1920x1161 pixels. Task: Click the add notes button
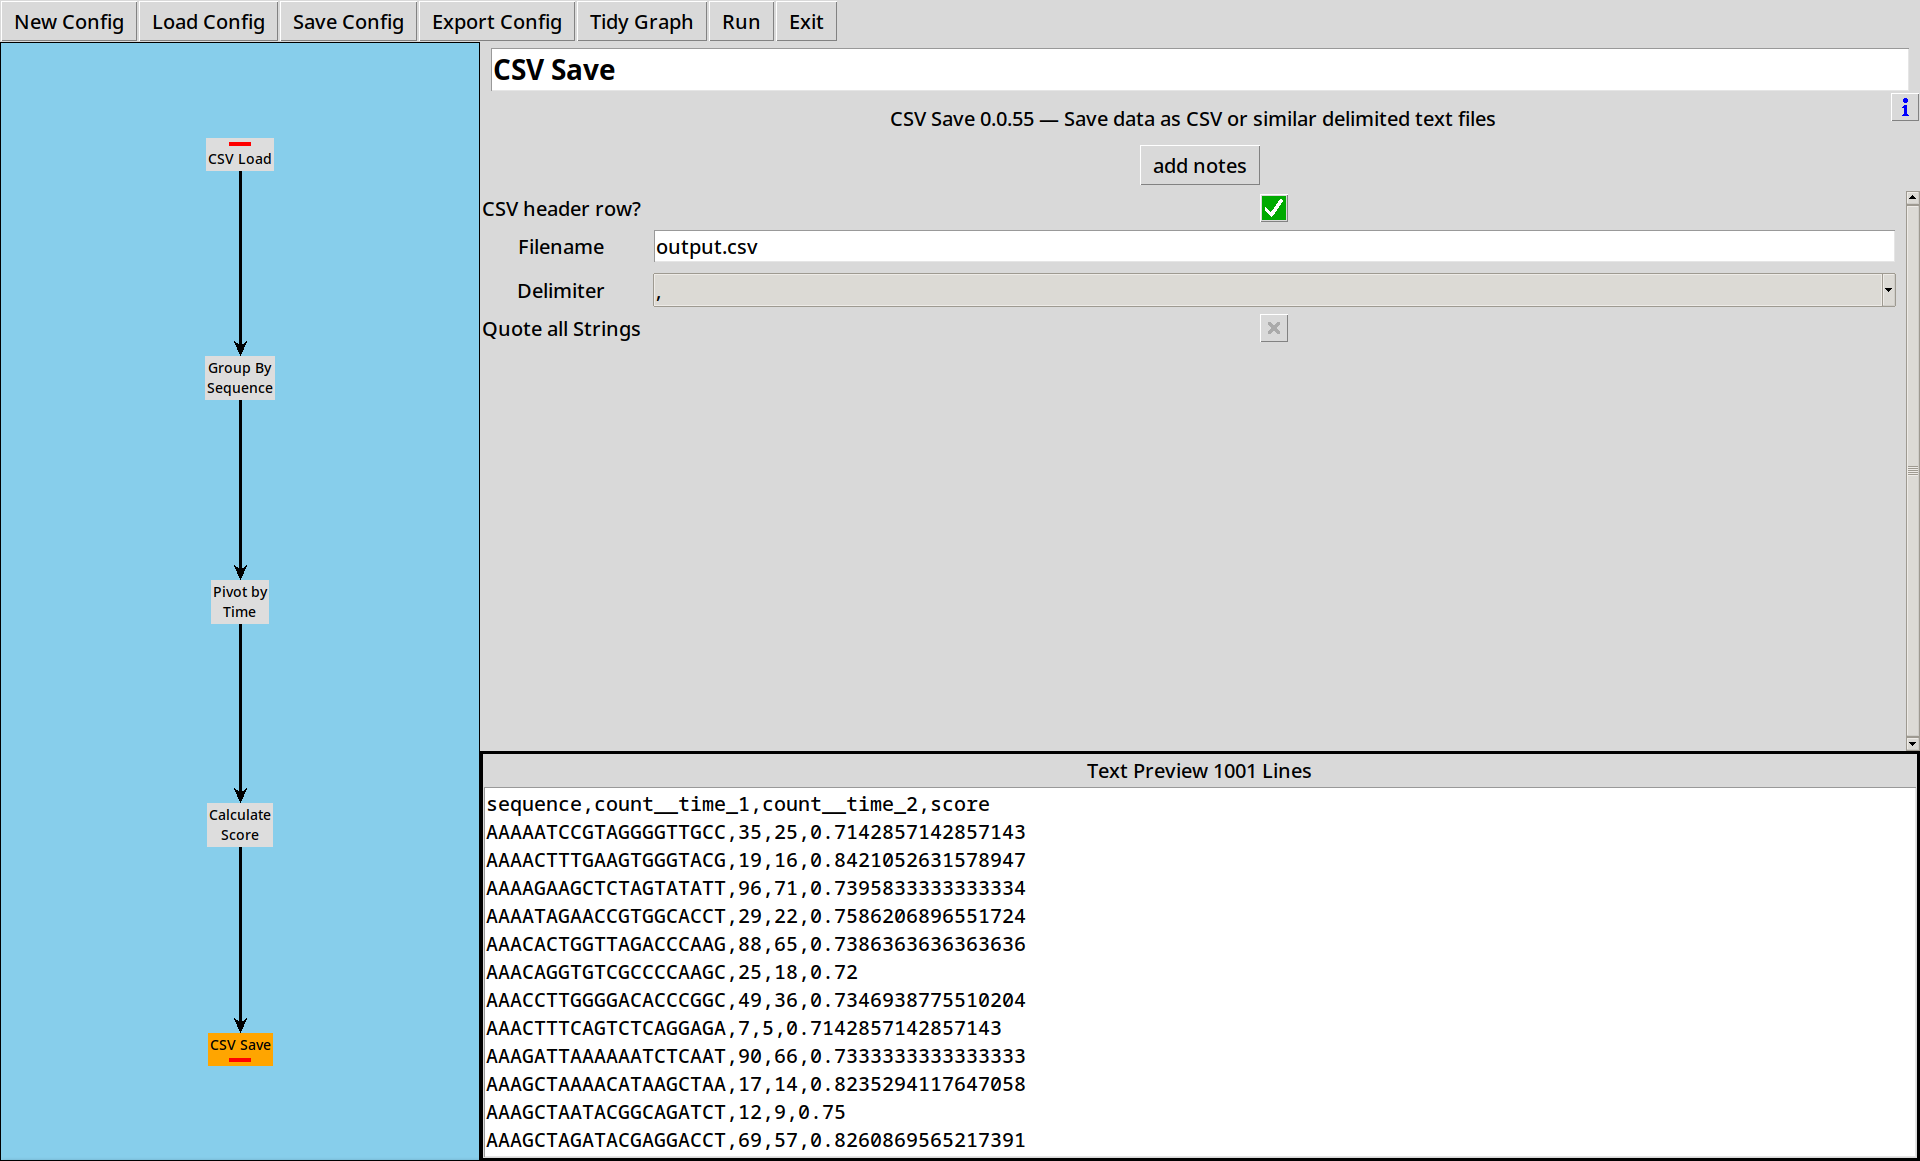click(x=1199, y=166)
